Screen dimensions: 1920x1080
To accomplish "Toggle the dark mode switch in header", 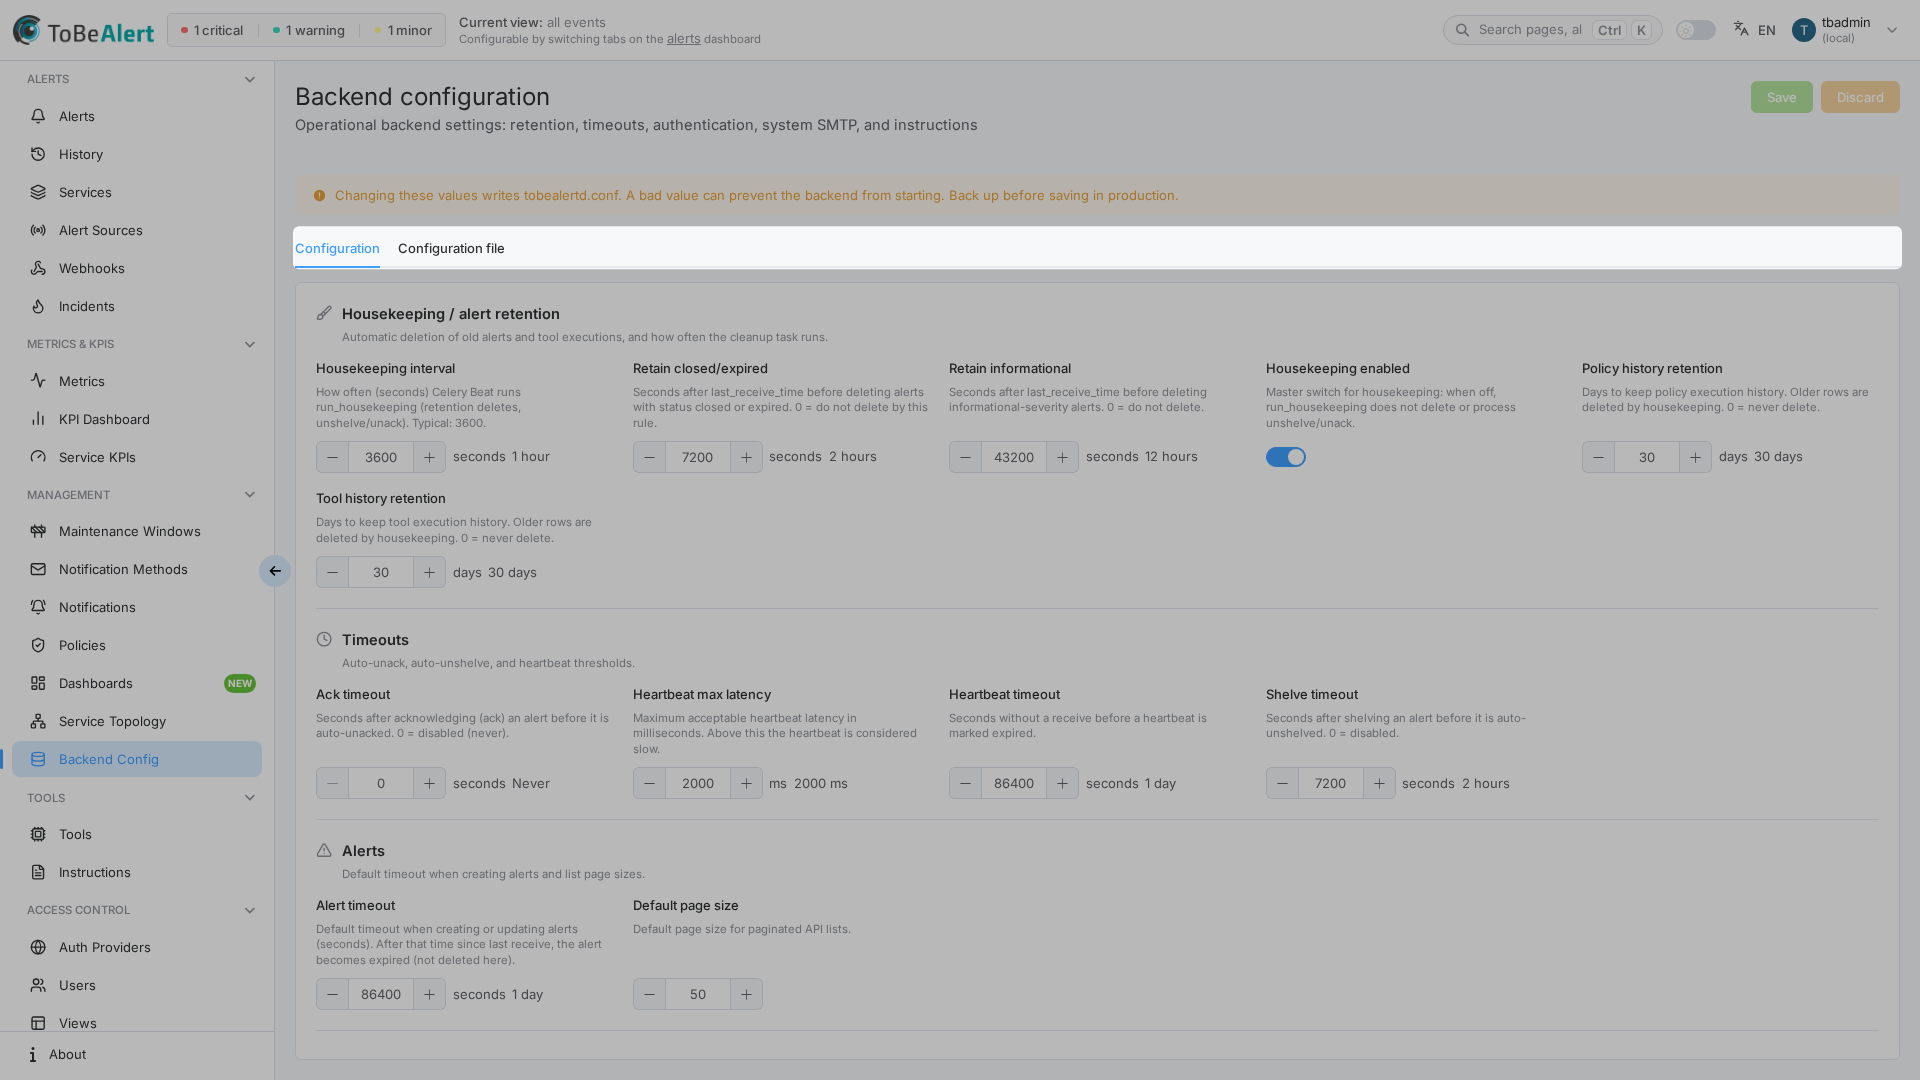I will pos(1696,30).
